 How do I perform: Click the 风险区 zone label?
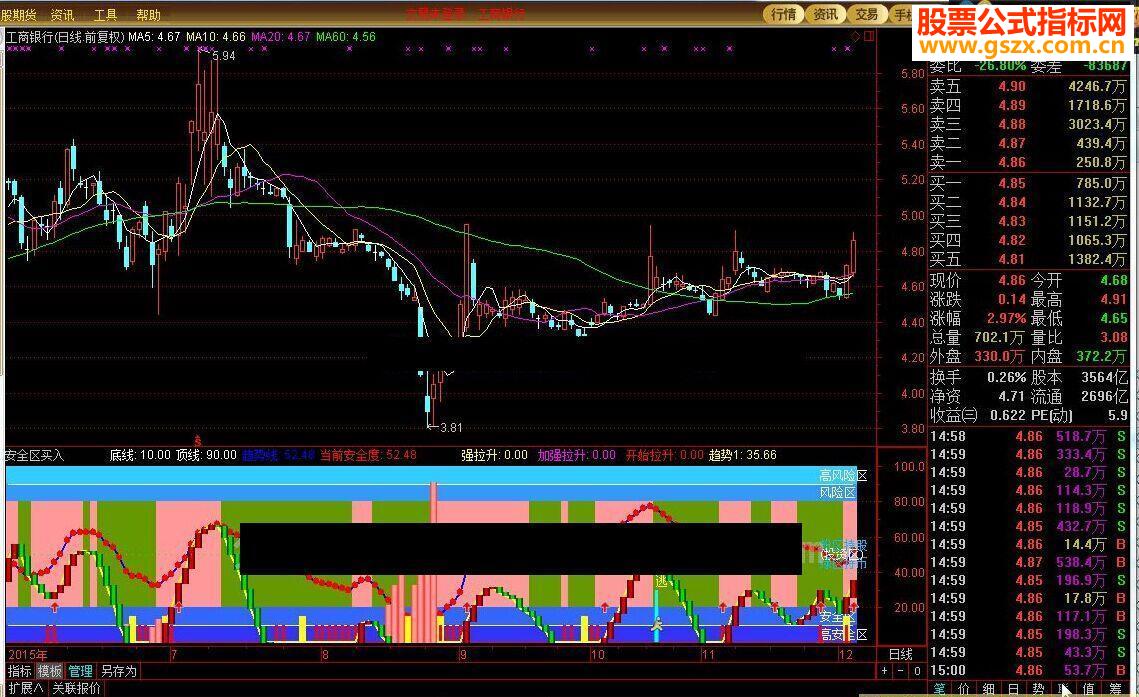(x=838, y=492)
